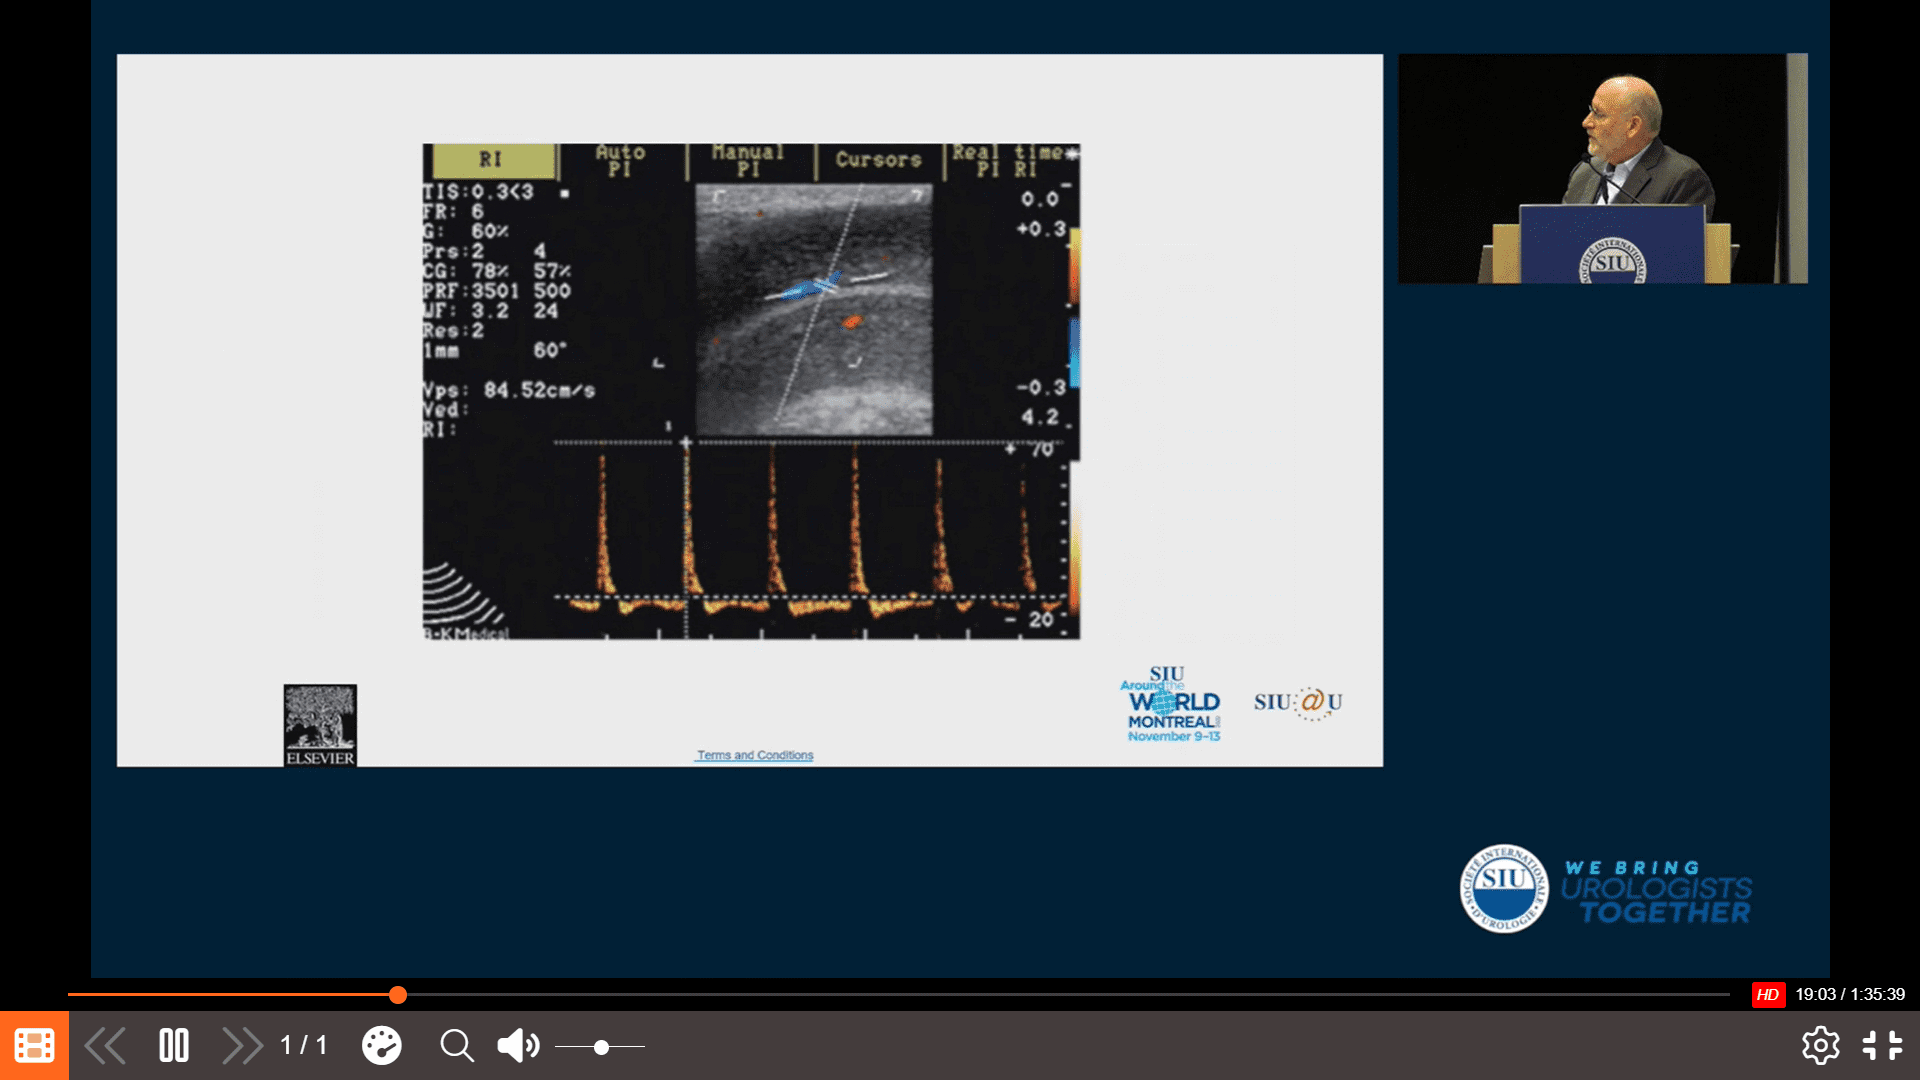Exit fullscreen mode
1920x1080 pixels.
(1882, 1046)
